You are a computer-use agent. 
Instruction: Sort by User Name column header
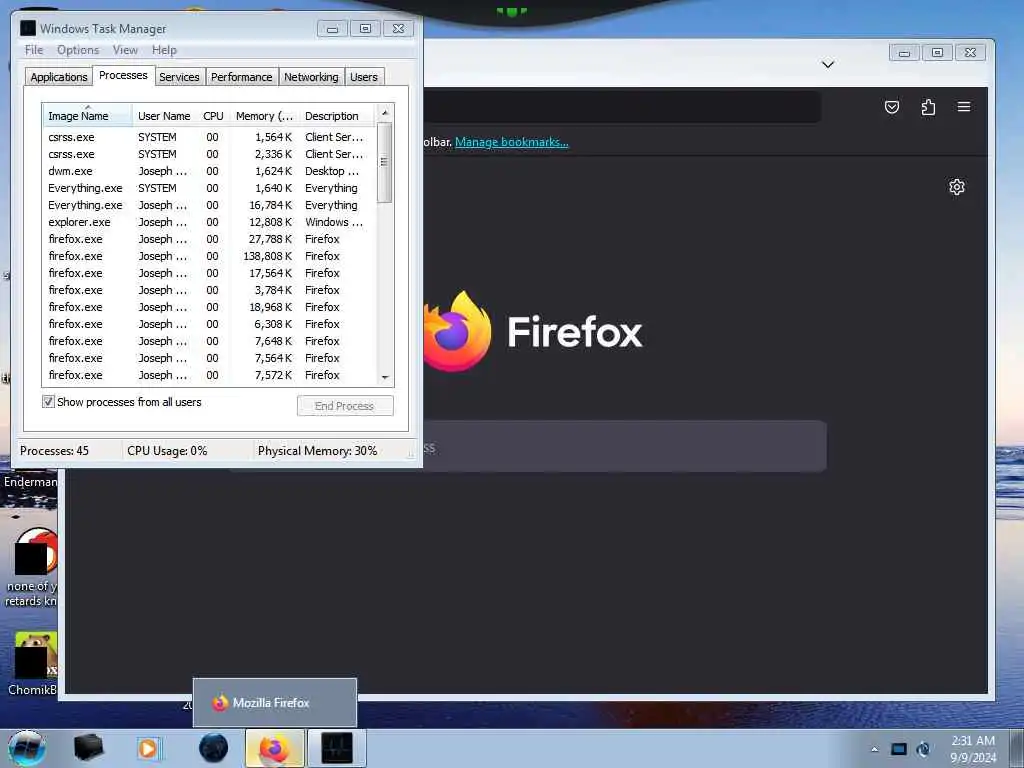(165, 116)
